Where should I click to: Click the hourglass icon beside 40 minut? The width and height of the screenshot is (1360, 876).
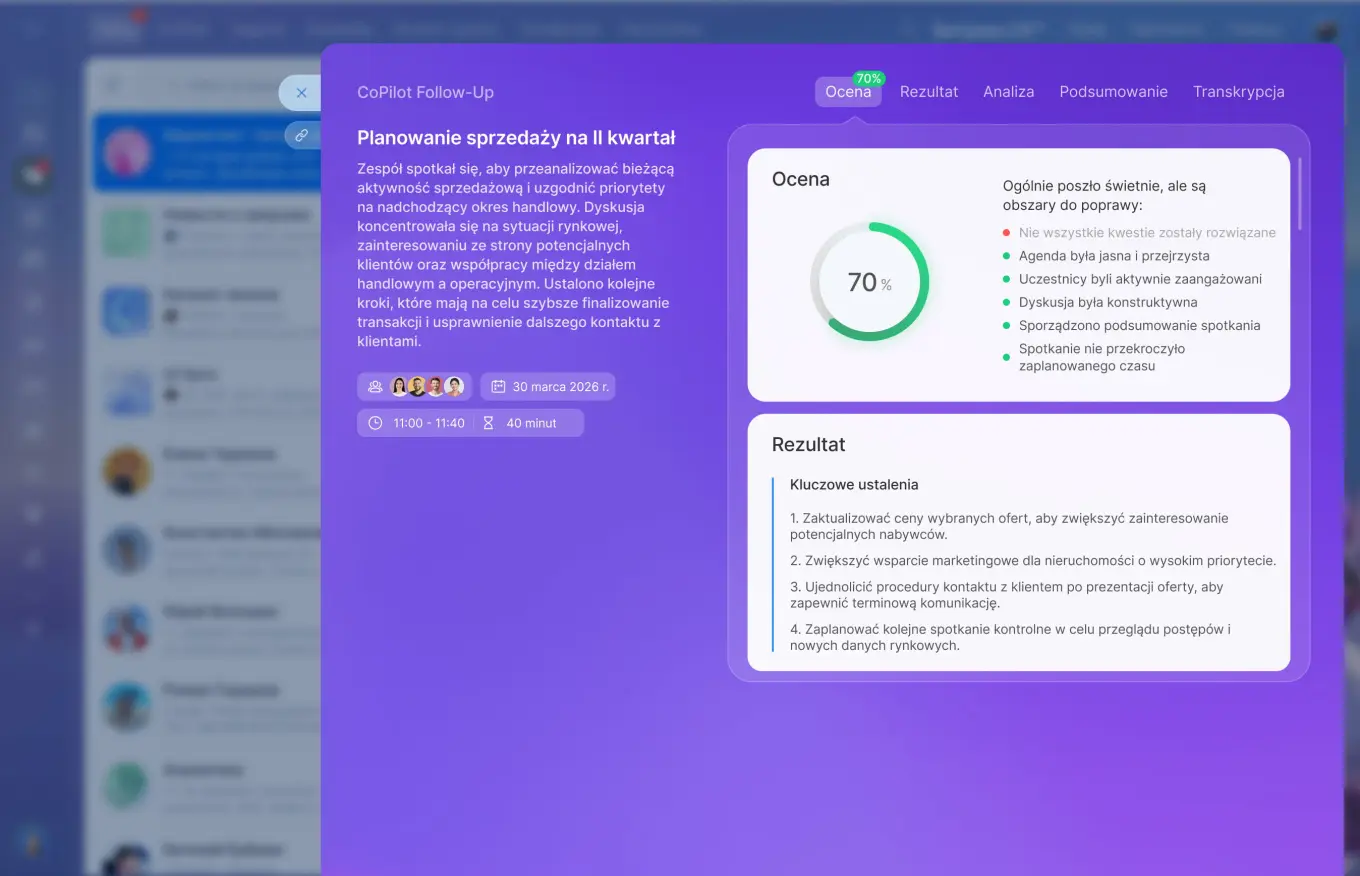[489, 423]
